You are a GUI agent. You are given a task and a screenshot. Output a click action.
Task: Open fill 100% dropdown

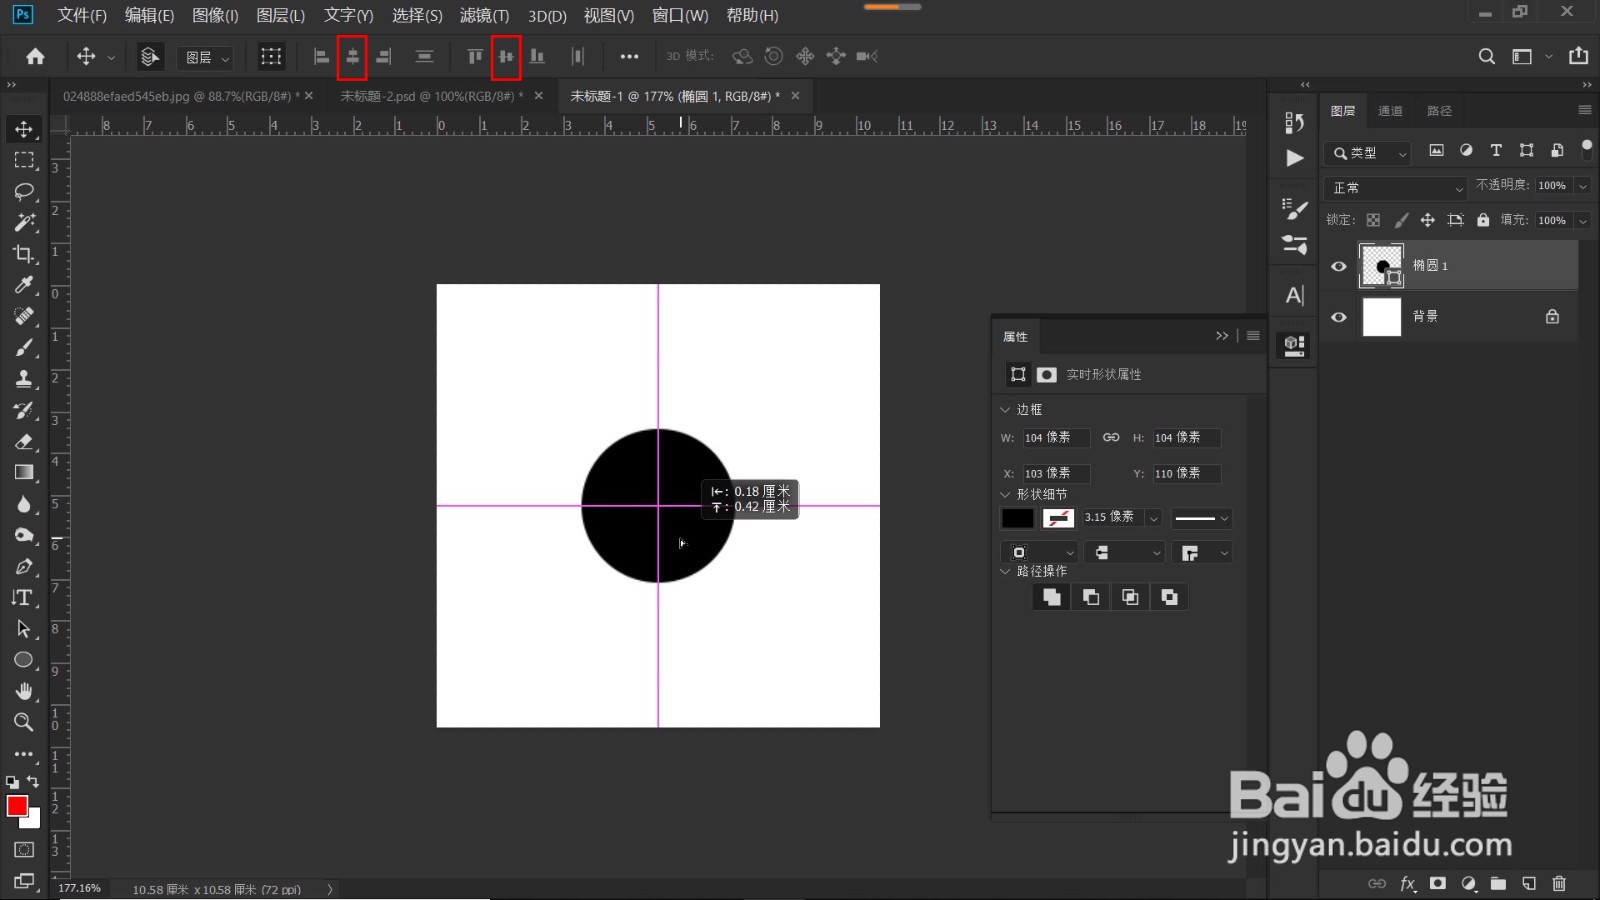click(1583, 221)
